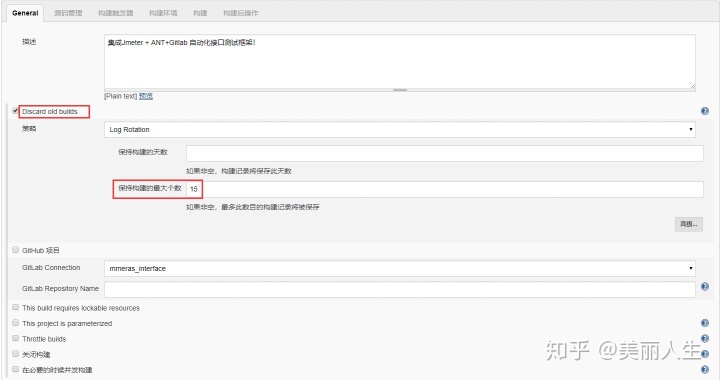Show help icon for Throttle builds
Screen dimensions: 720x380
(705, 339)
